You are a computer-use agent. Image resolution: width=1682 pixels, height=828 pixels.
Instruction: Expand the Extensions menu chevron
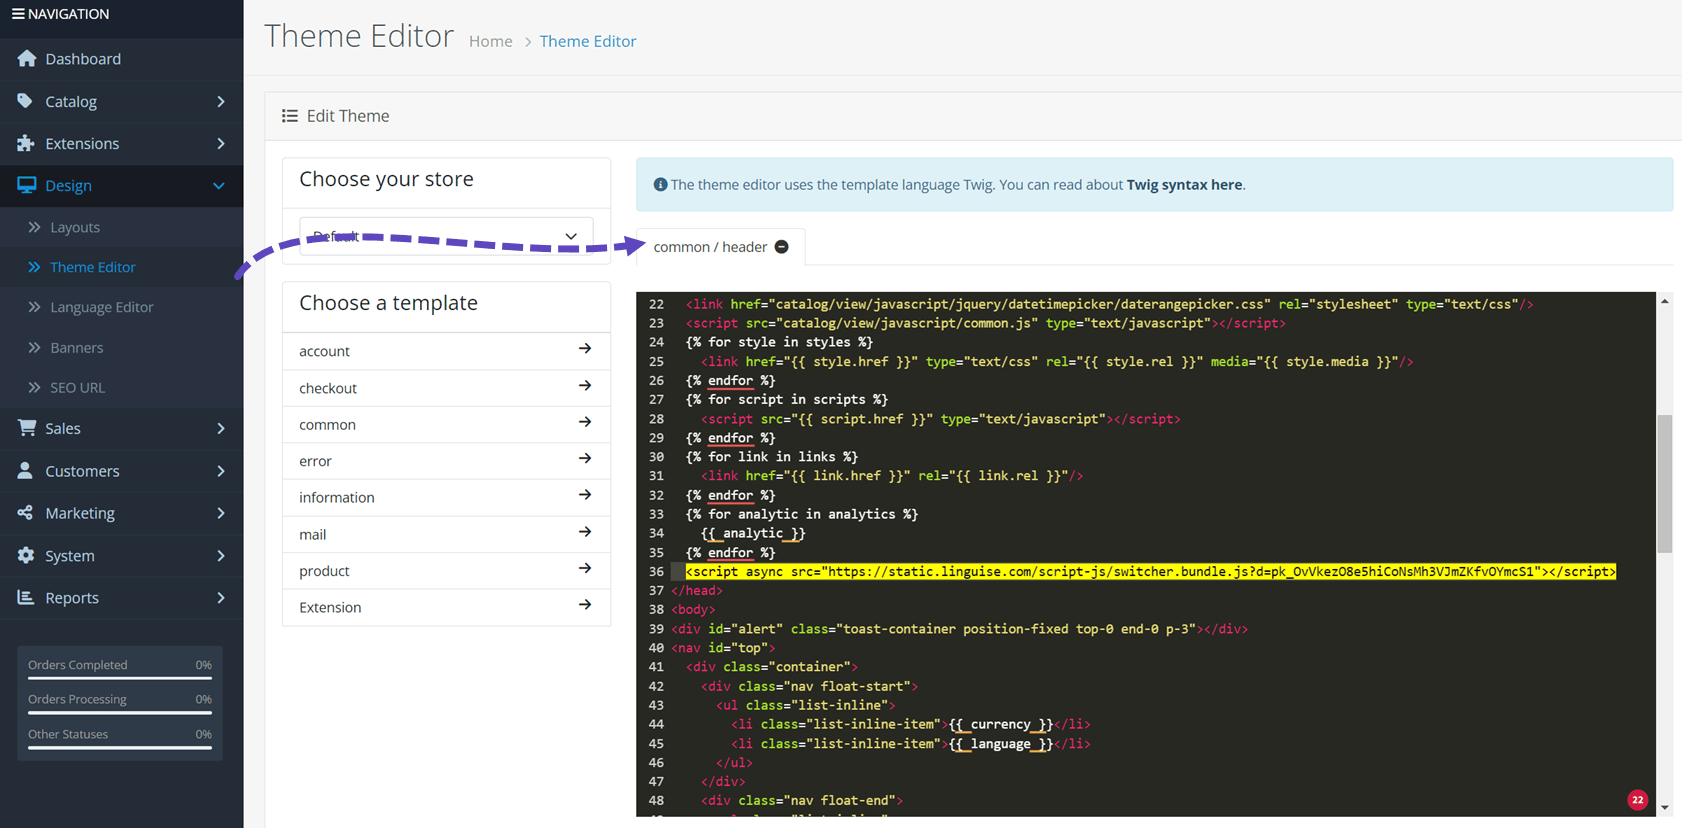(221, 143)
